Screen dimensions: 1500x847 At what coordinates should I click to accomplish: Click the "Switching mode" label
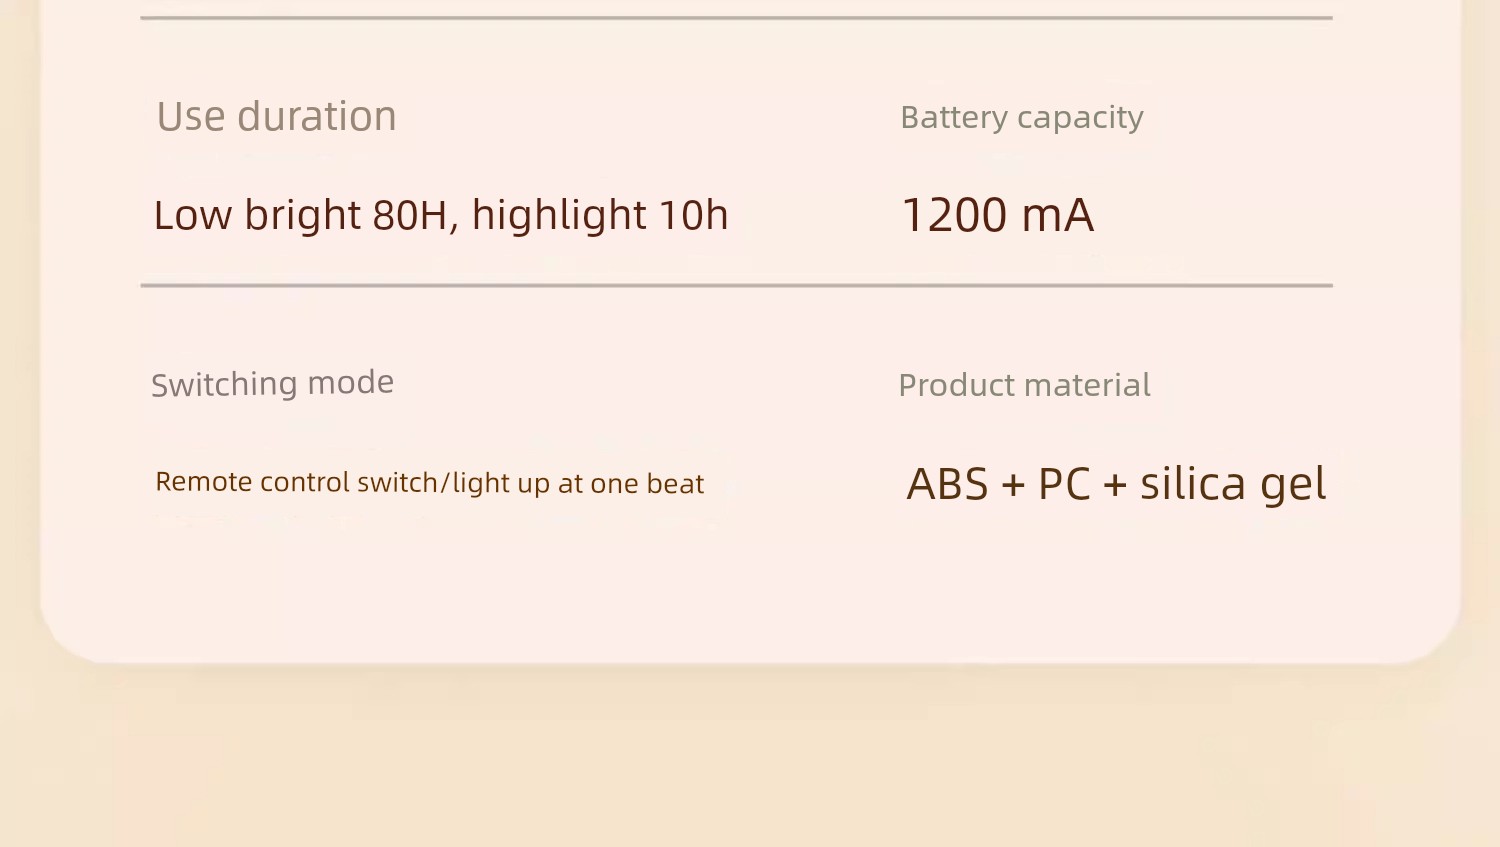point(272,384)
